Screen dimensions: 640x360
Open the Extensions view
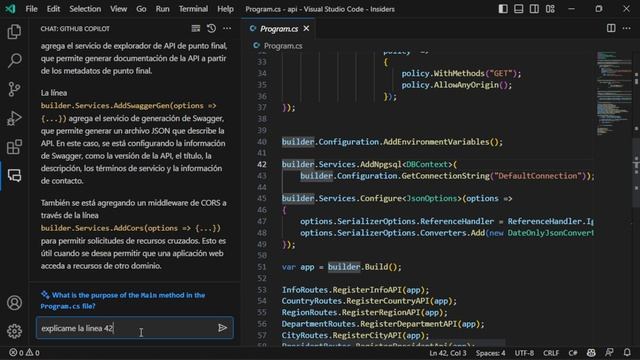pyautogui.click(x=14, y=147)
